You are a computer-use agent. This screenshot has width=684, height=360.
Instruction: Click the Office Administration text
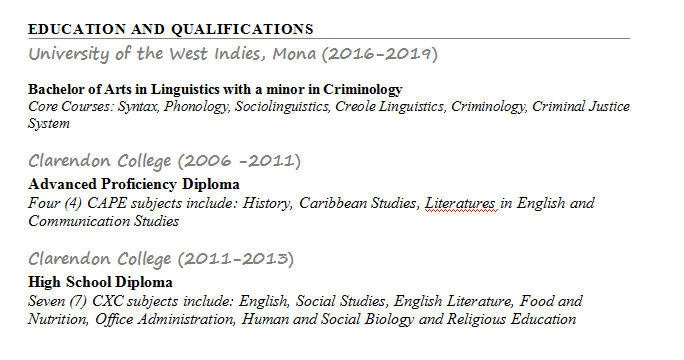click(x=165, y=319)
